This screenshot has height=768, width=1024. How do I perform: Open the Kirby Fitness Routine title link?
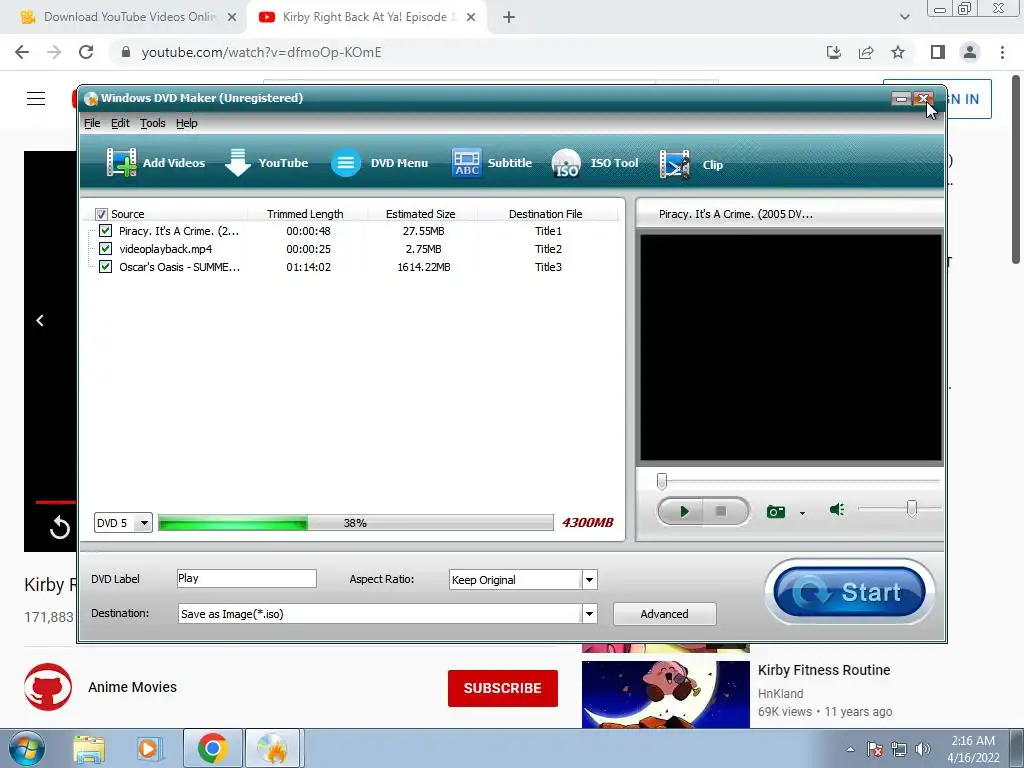pyautogui.click(x=824, y=670)
